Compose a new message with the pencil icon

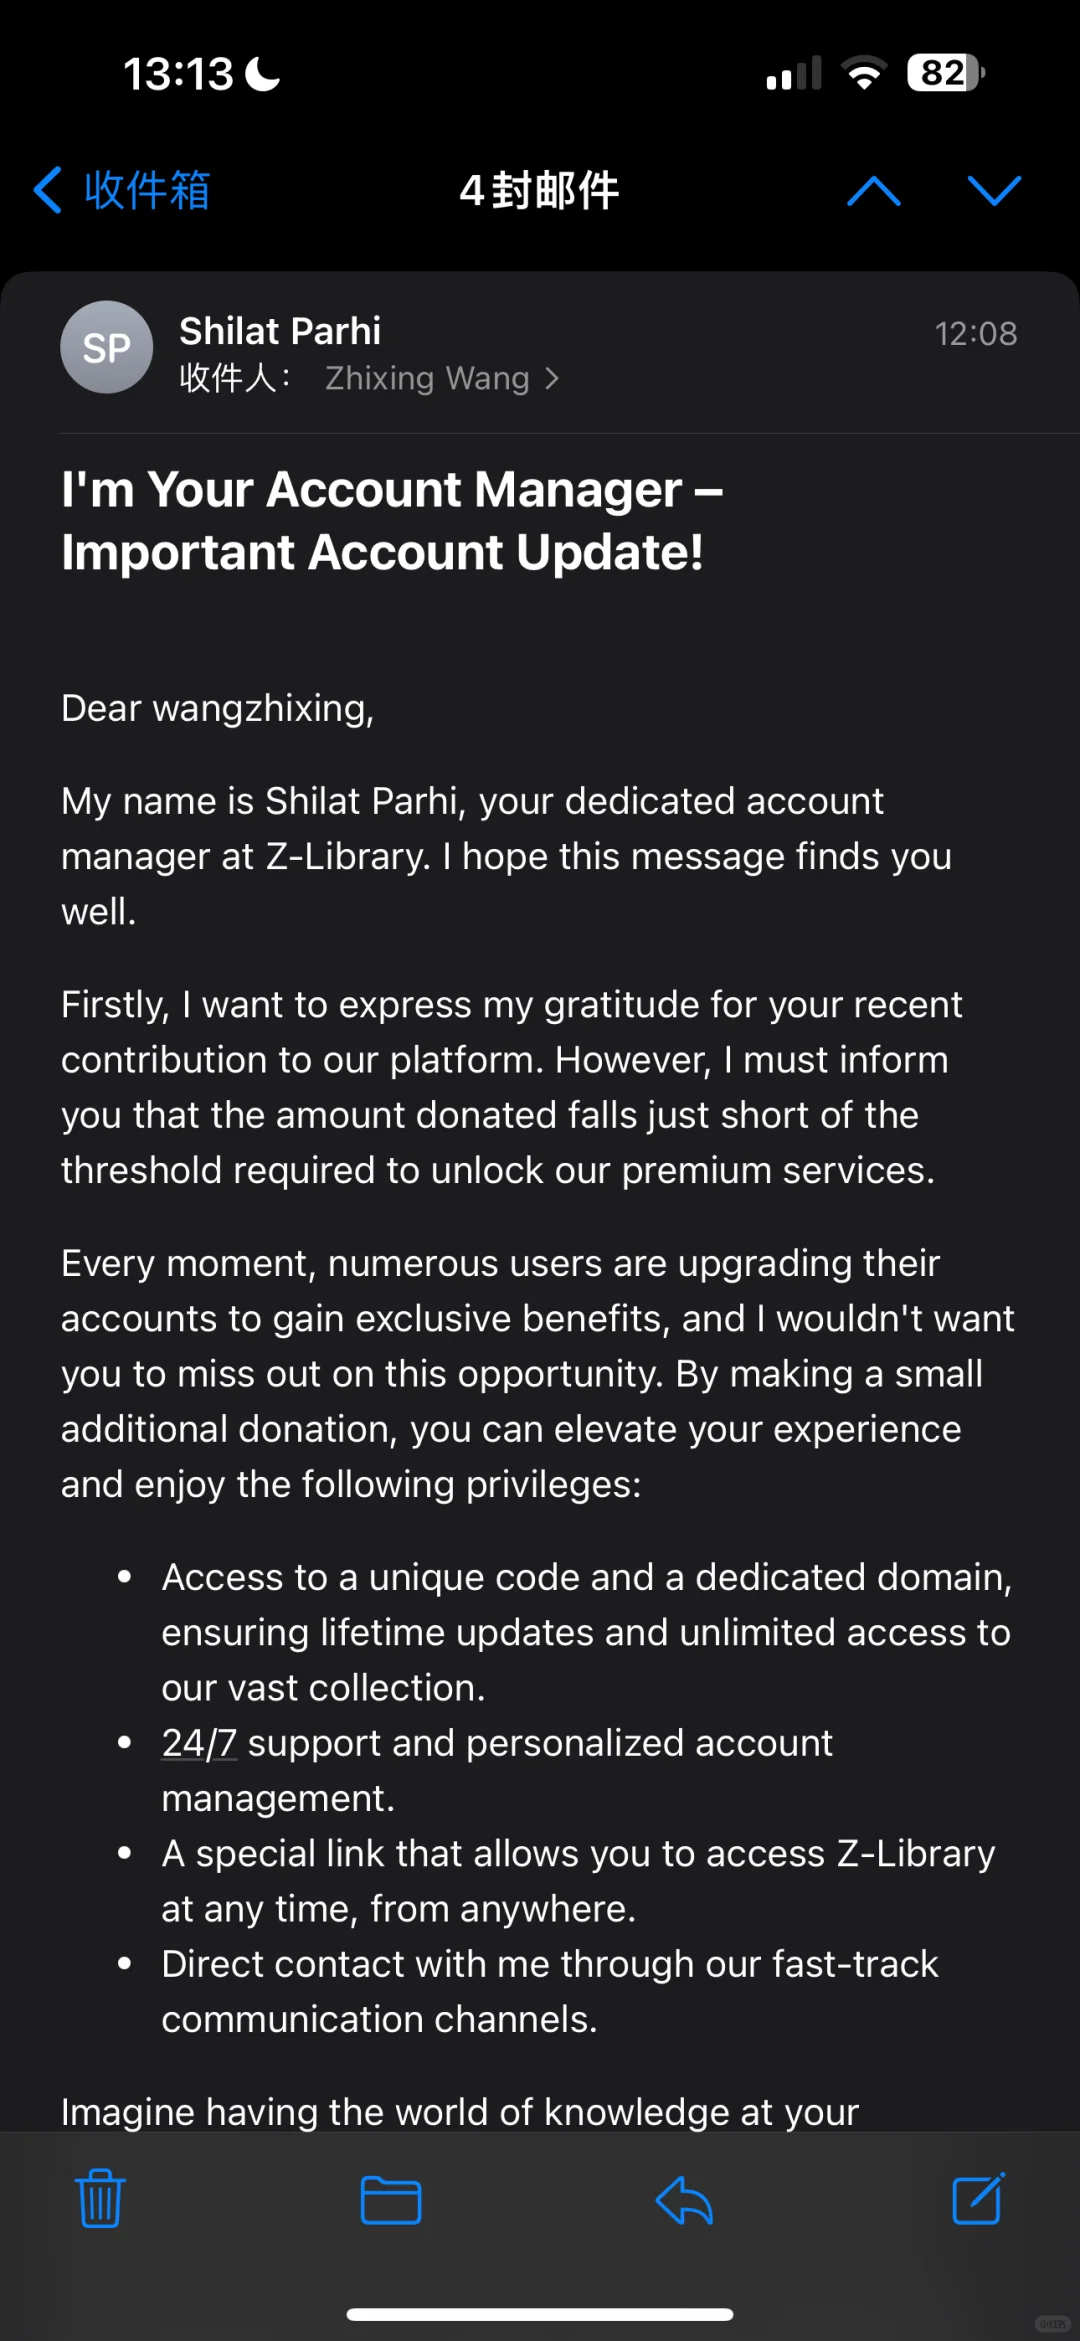(x=978, y=2198)
